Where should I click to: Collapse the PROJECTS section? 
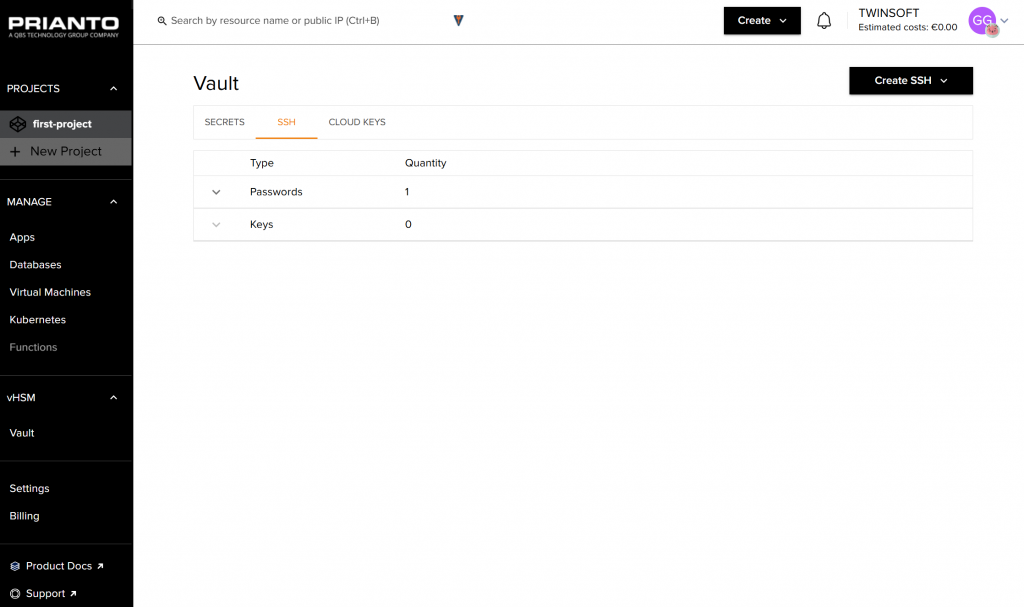114,89
